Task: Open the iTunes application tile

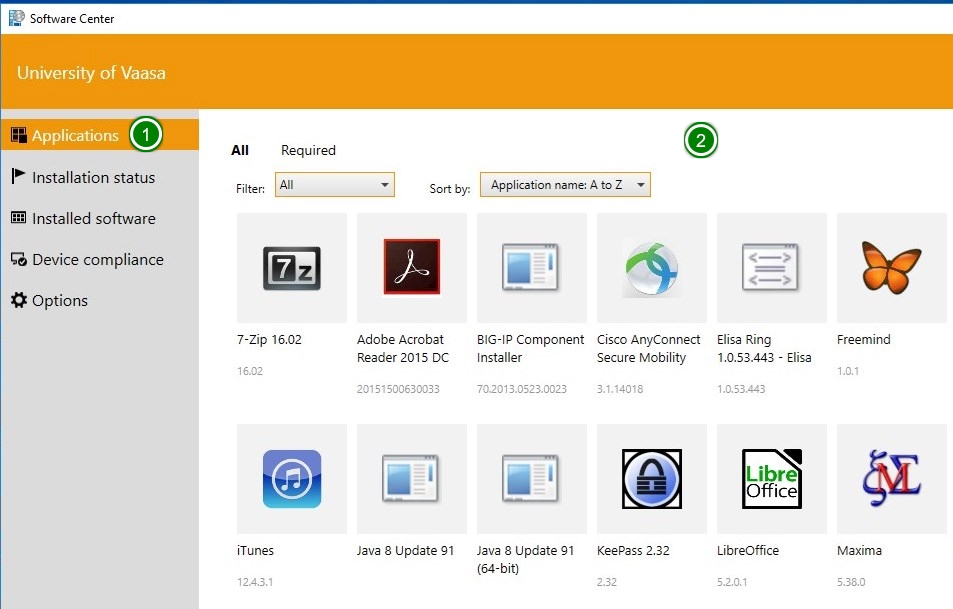Action: [x=291, y=478]
